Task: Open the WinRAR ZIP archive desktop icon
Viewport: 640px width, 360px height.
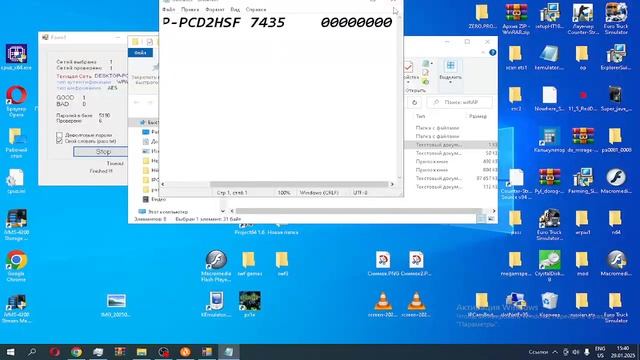Action: (x=516, y=18)
